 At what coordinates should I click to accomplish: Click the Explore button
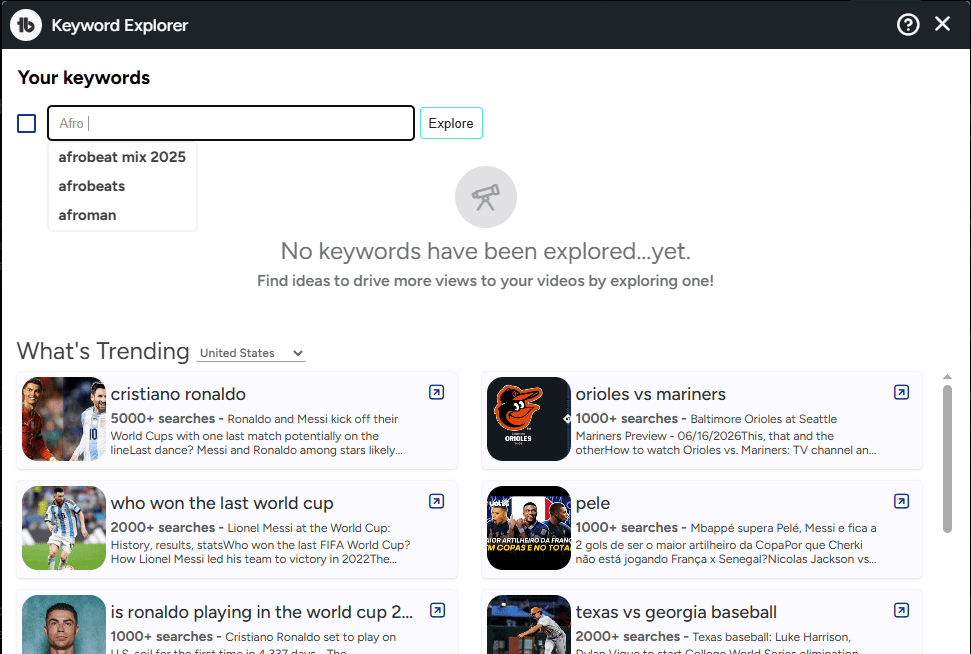point(451,123)
